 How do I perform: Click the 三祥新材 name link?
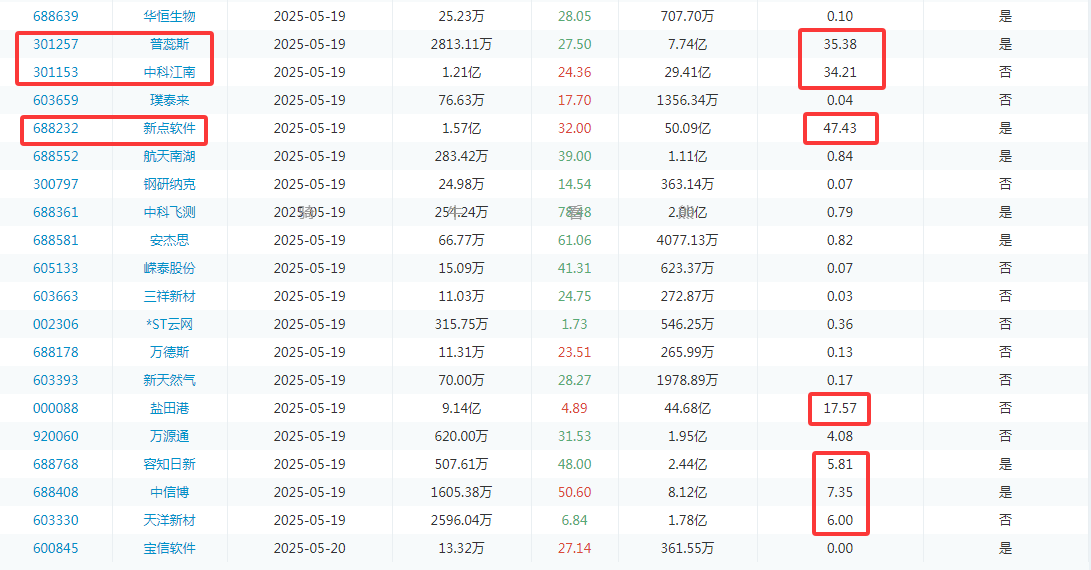click(169, 296)
